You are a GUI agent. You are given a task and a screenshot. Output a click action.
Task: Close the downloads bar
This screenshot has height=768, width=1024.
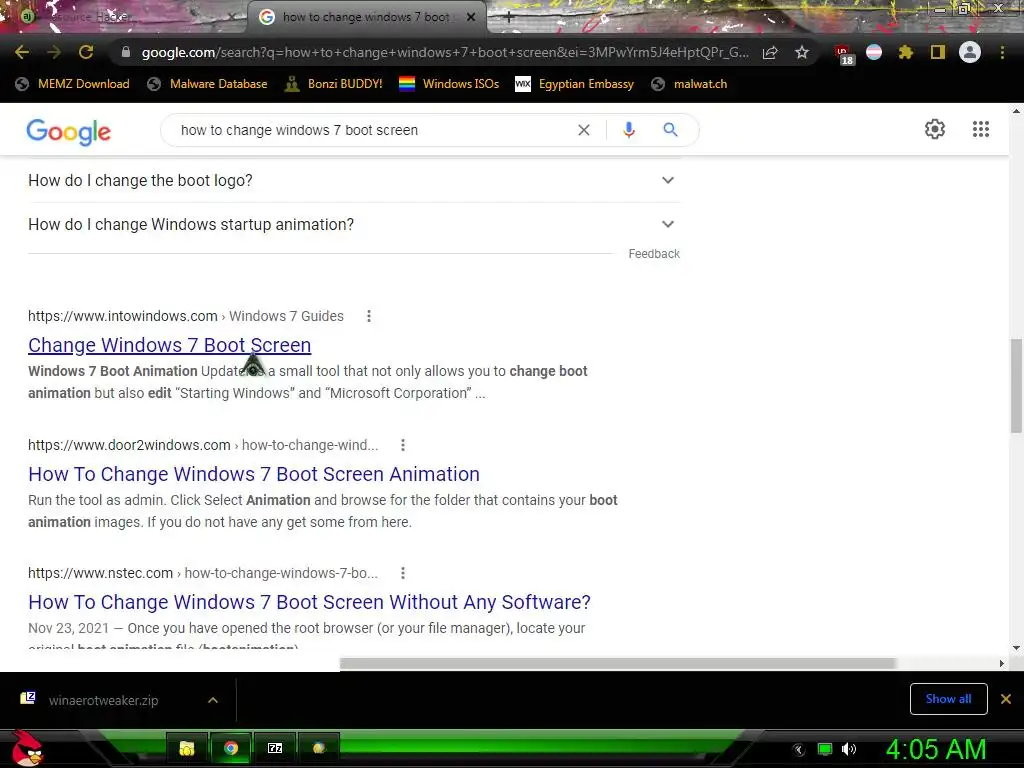(1006, 699)
